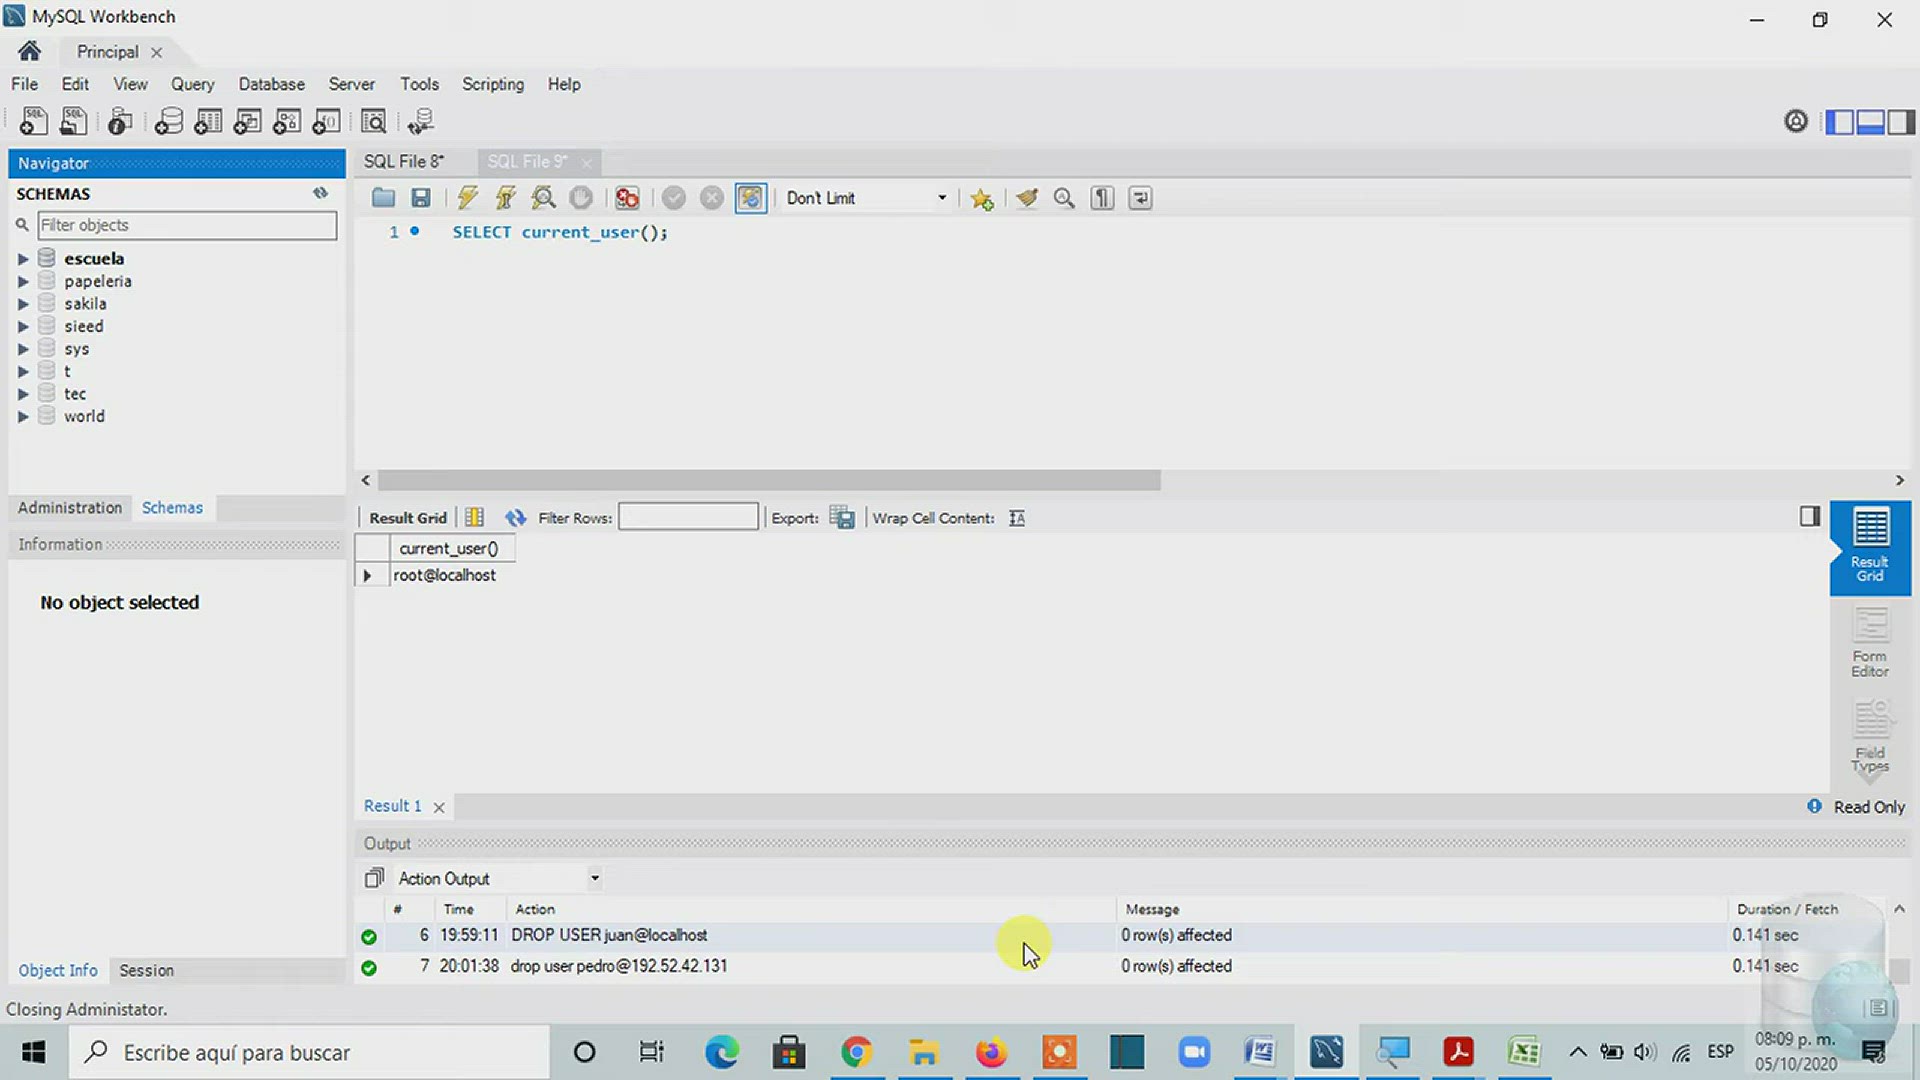Search table data toolbar icon
Image resolution: width=1920 pixels, height=1080 pixels.
(373, 122)
